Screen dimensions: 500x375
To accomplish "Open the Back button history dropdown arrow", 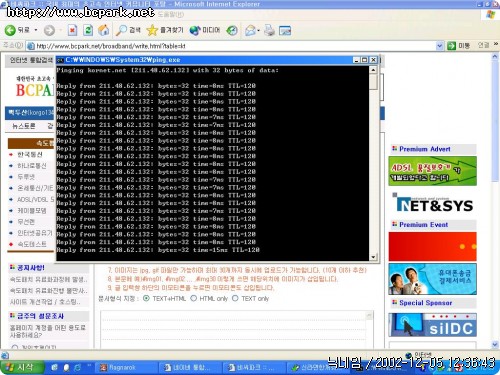I will [36, 30].
